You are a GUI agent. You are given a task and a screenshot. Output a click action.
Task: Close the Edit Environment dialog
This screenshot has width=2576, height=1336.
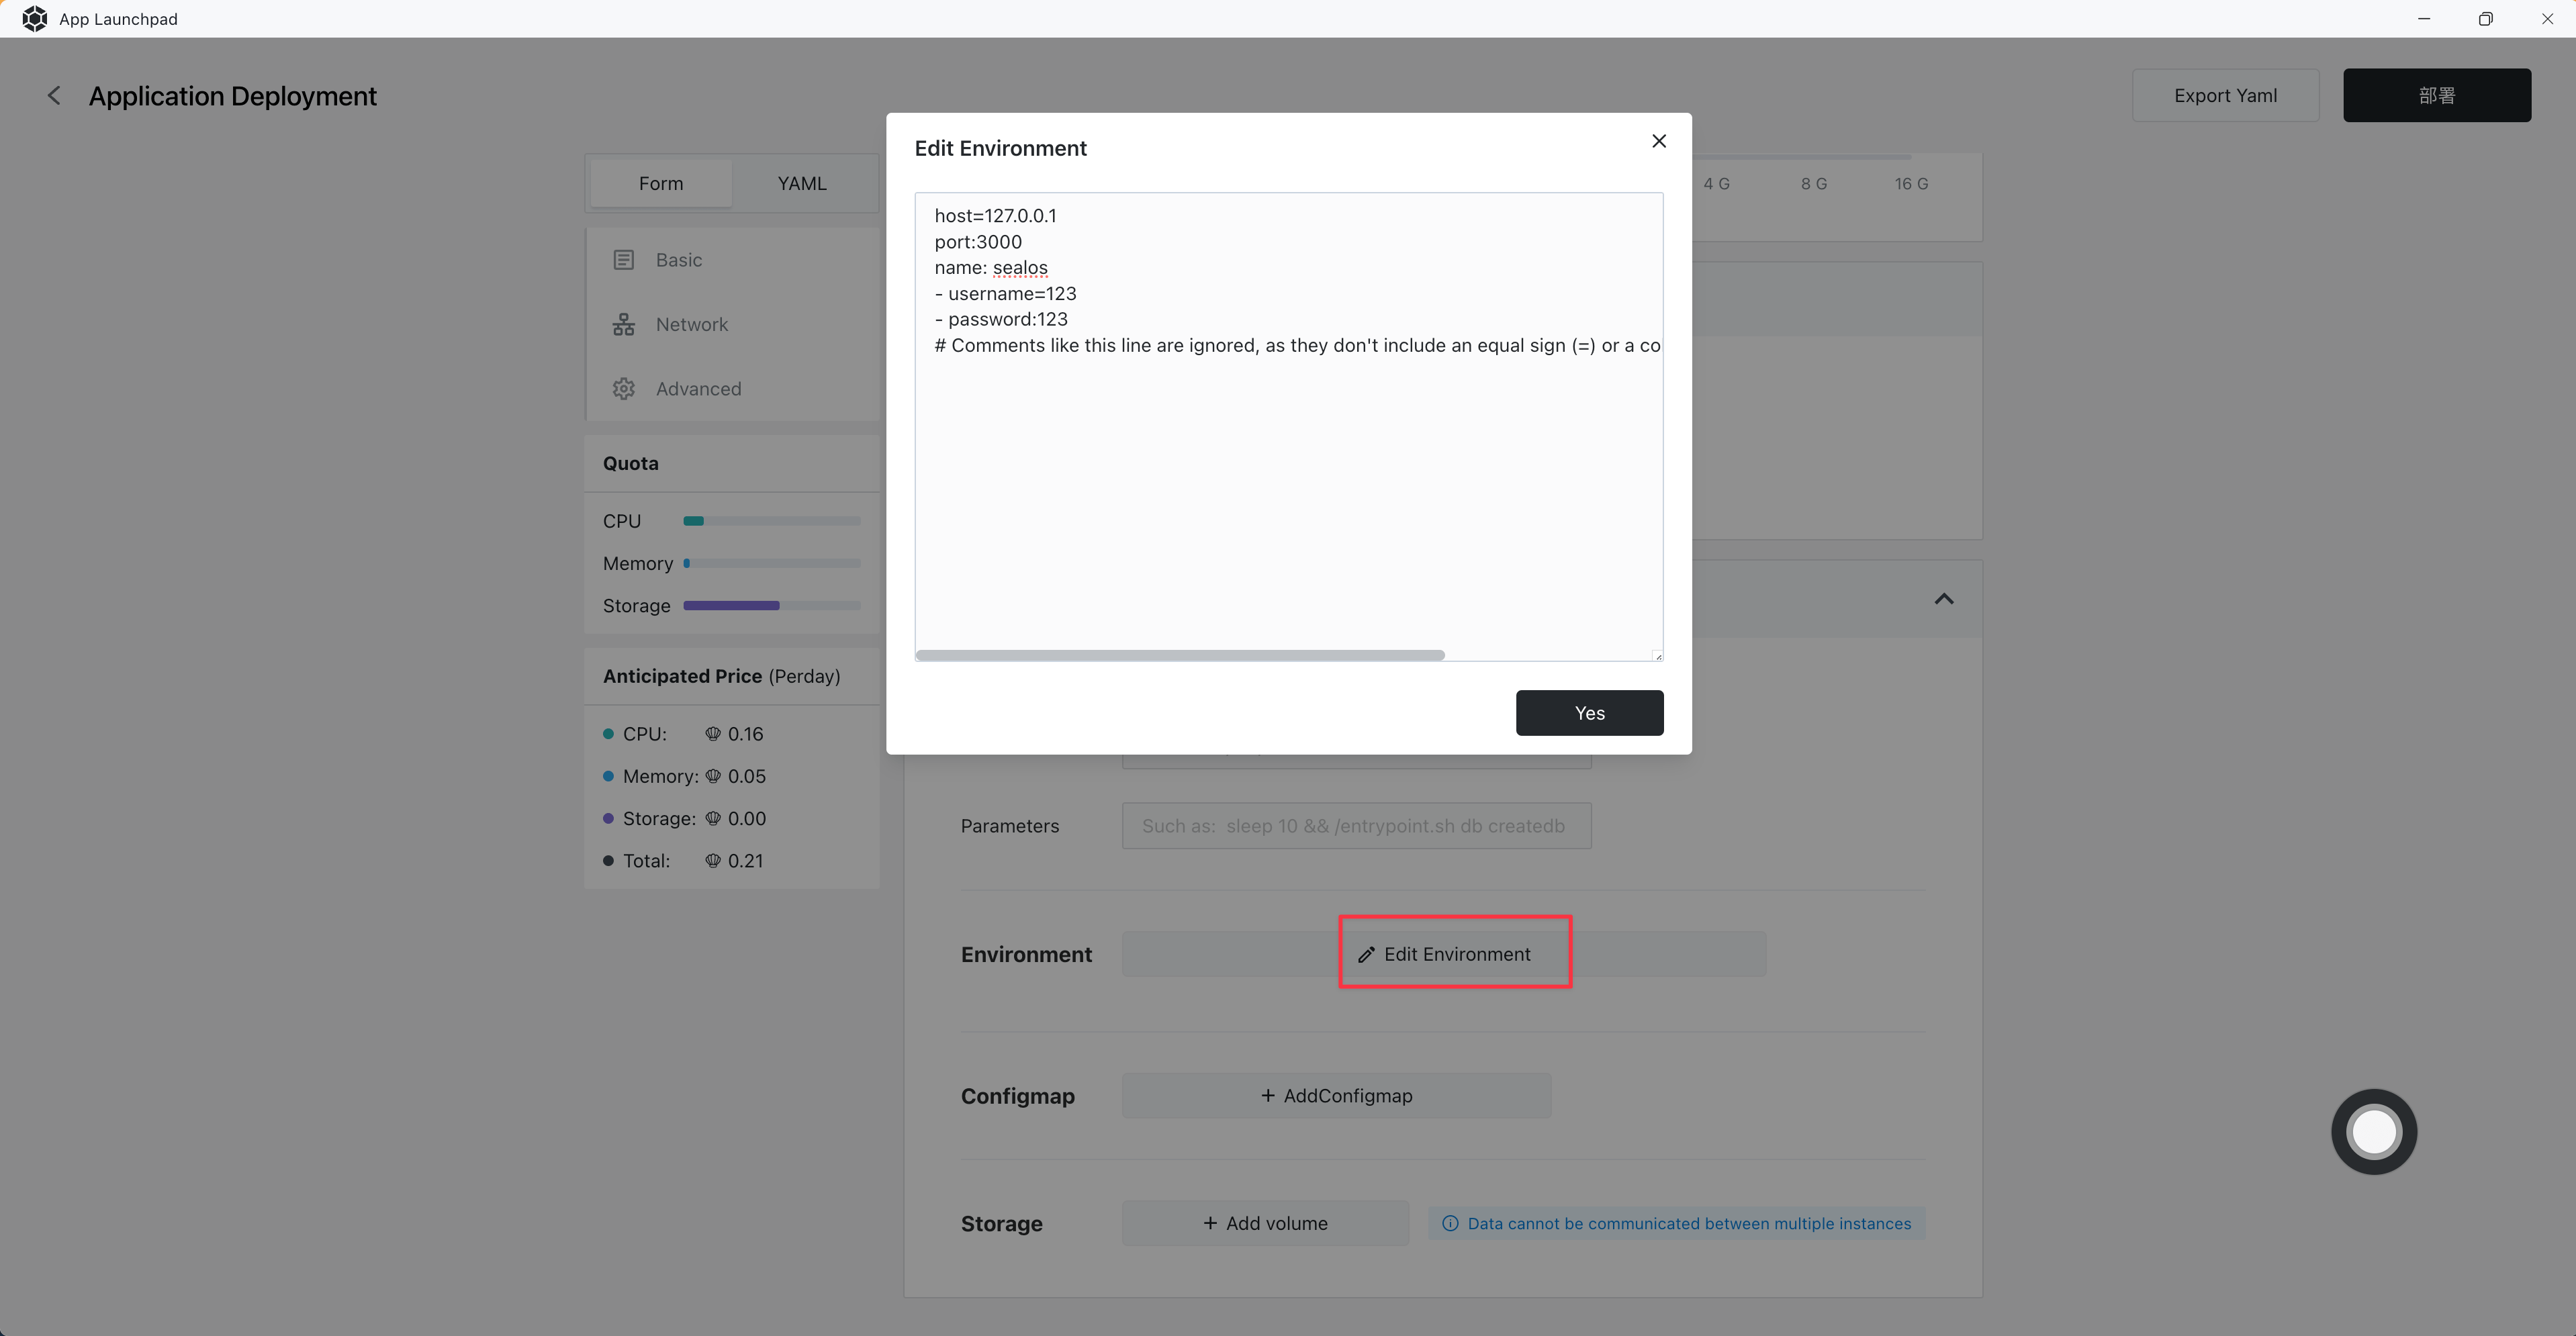1659,141
